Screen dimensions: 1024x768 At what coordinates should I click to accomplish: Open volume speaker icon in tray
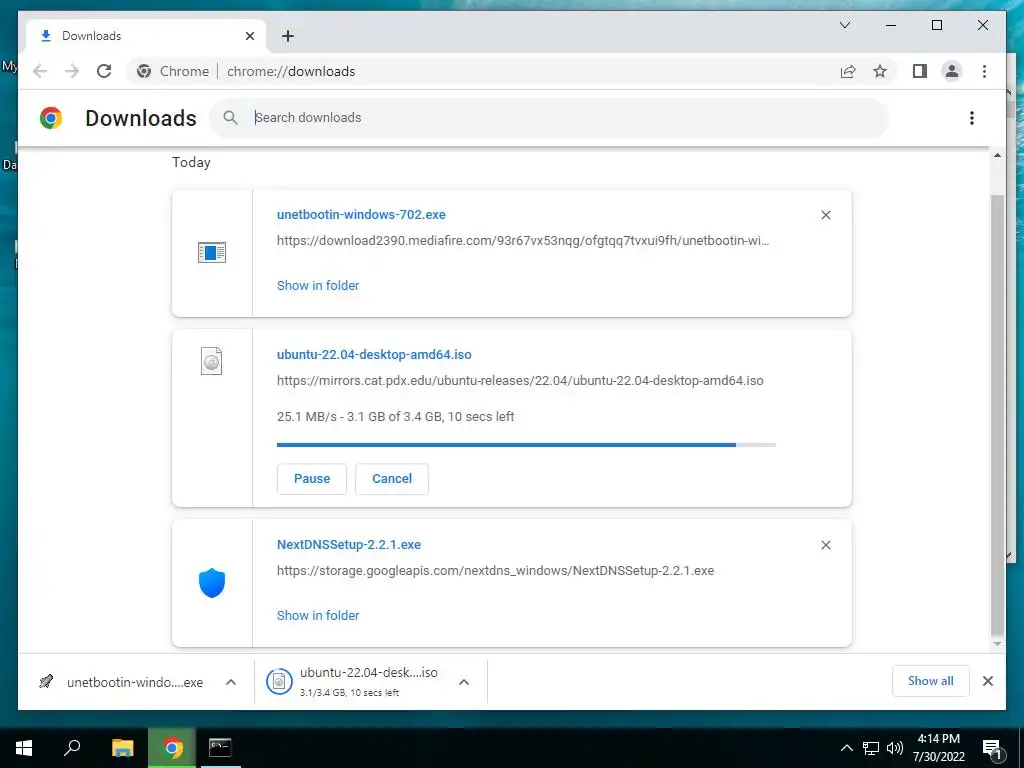pyautogui.click(x=895, y=748)
